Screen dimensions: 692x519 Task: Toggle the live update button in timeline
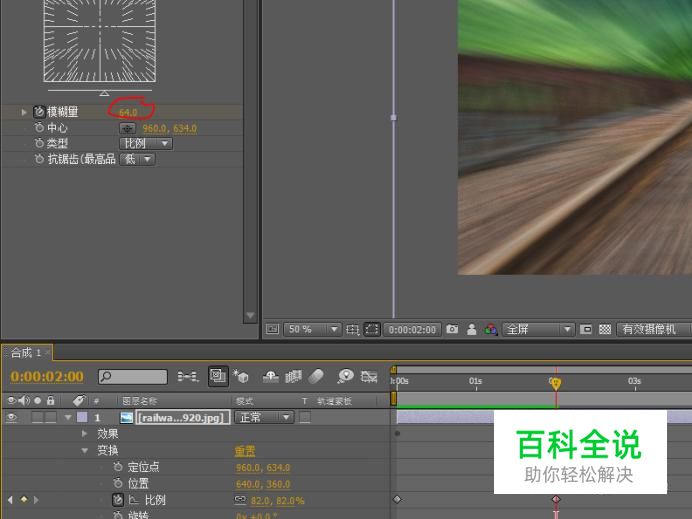pos(218,376)
